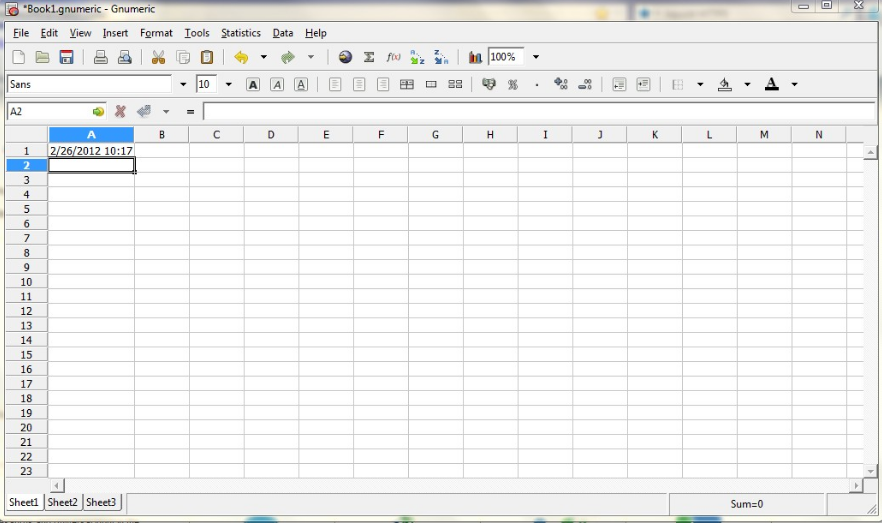Click the Sum sigma icon

click(x=369, y=58)
